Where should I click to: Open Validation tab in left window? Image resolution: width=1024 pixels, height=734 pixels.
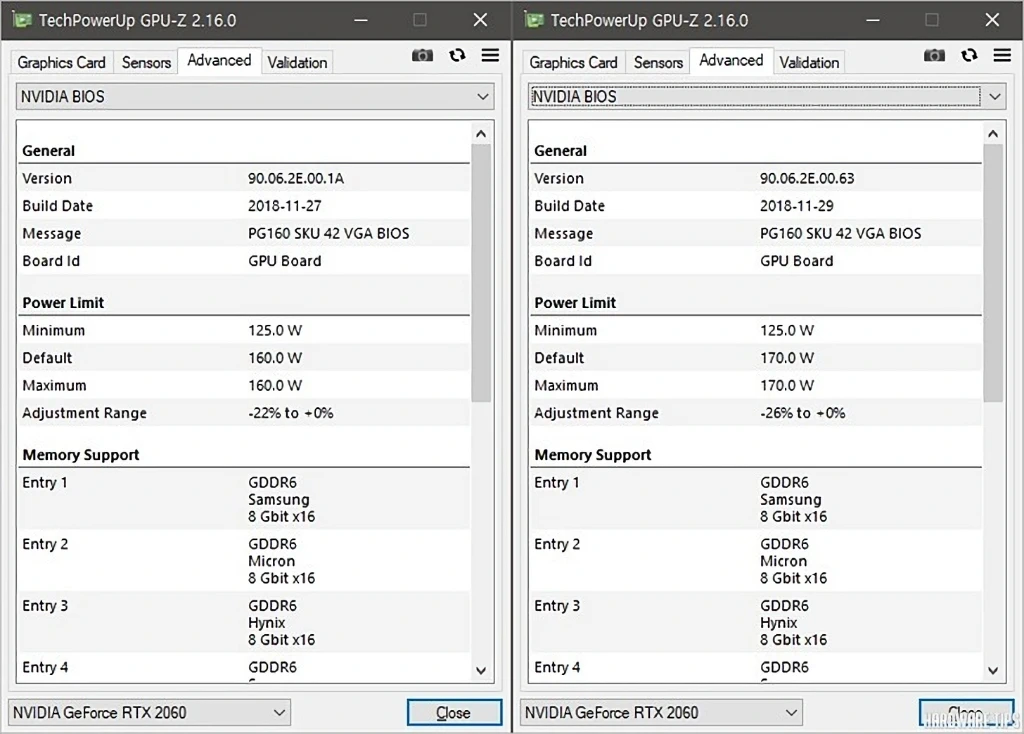297,63
